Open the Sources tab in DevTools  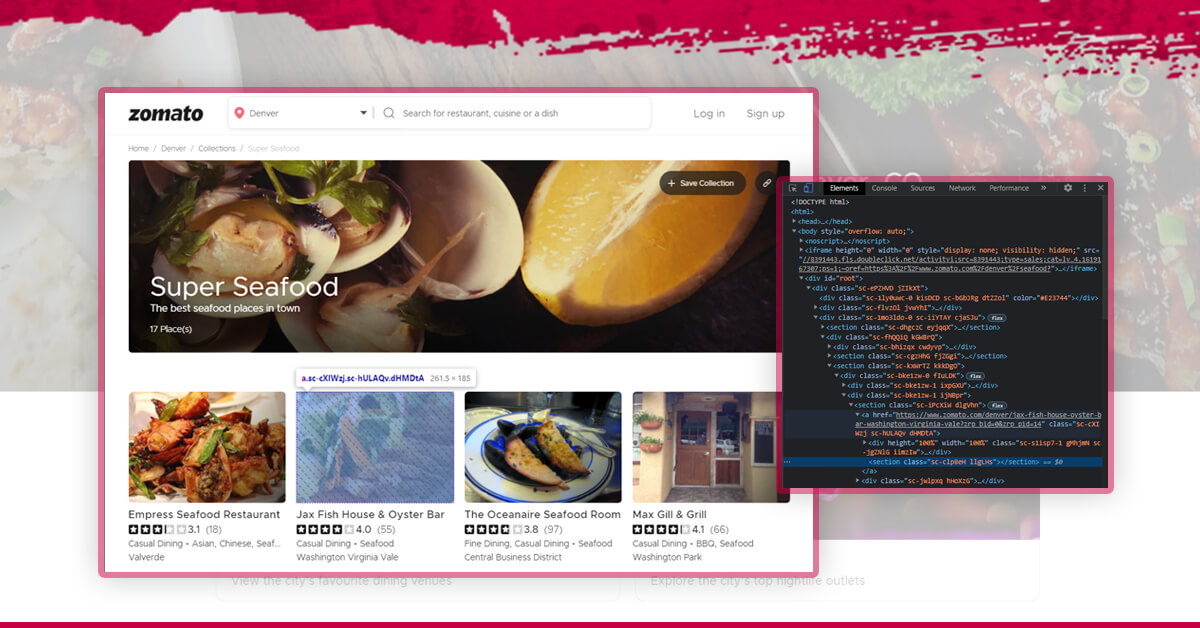coord(922,188)
